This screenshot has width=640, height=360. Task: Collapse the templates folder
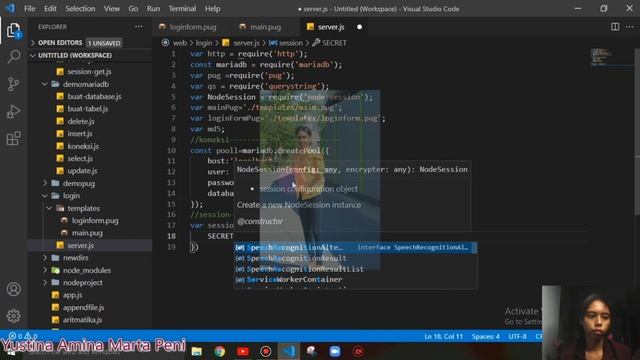(84, 208)
